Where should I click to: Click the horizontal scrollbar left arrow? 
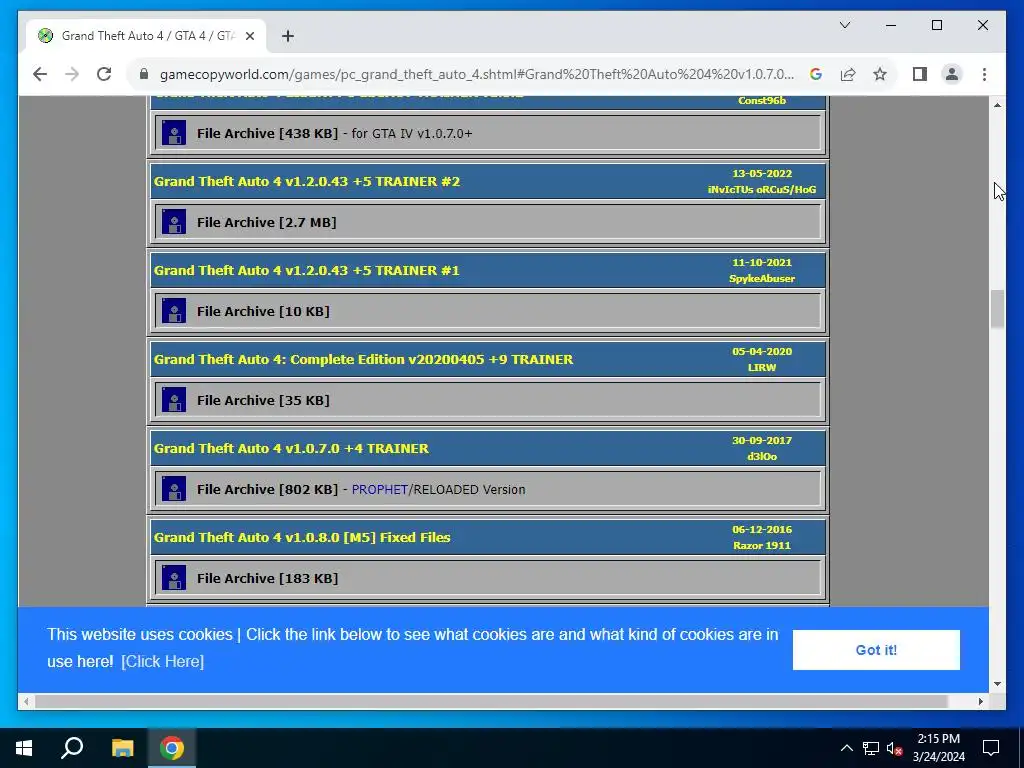(26, 701)
